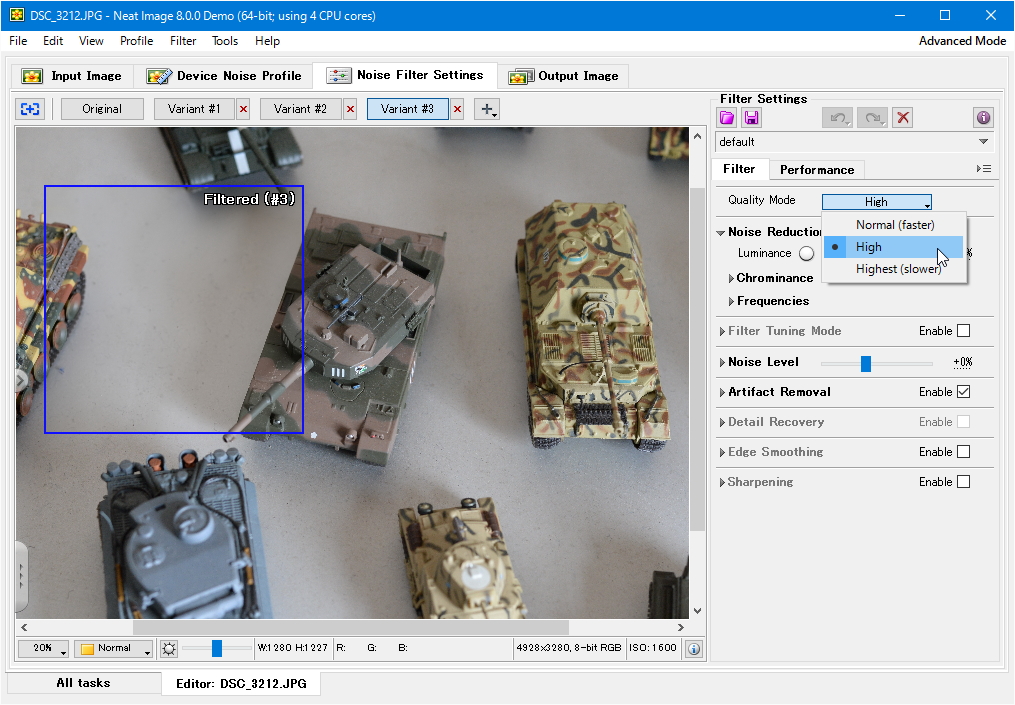Collapse the Noise Reduction section
The image size is (1015, 705).
(720, 232)
